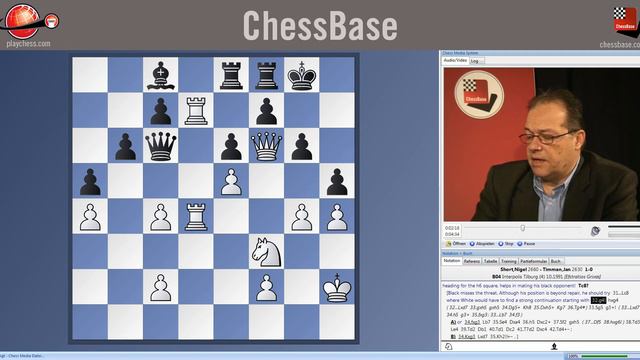Select the black bishop on c8
The image size is (640, 360).
(161, 75)
